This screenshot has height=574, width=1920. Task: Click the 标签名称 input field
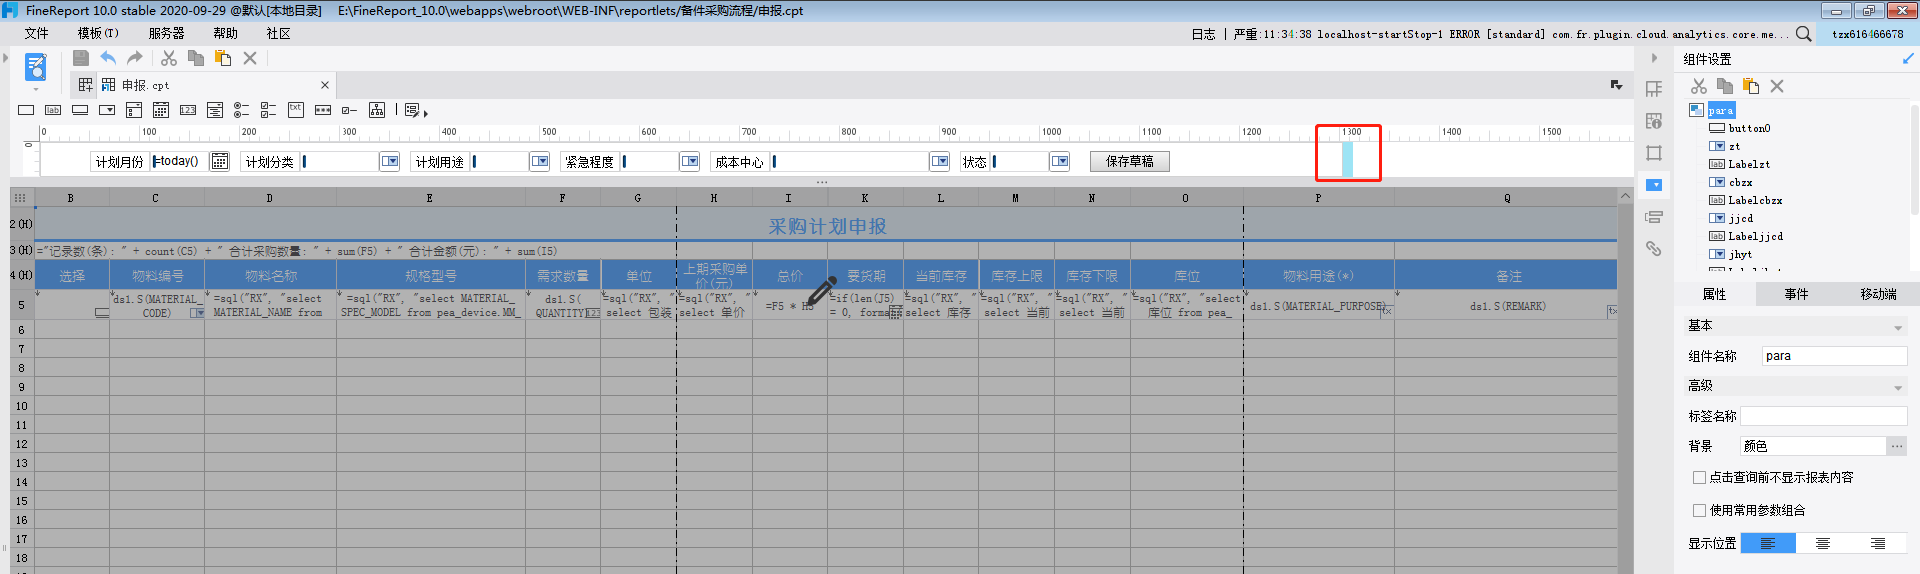coord(1824,416)
